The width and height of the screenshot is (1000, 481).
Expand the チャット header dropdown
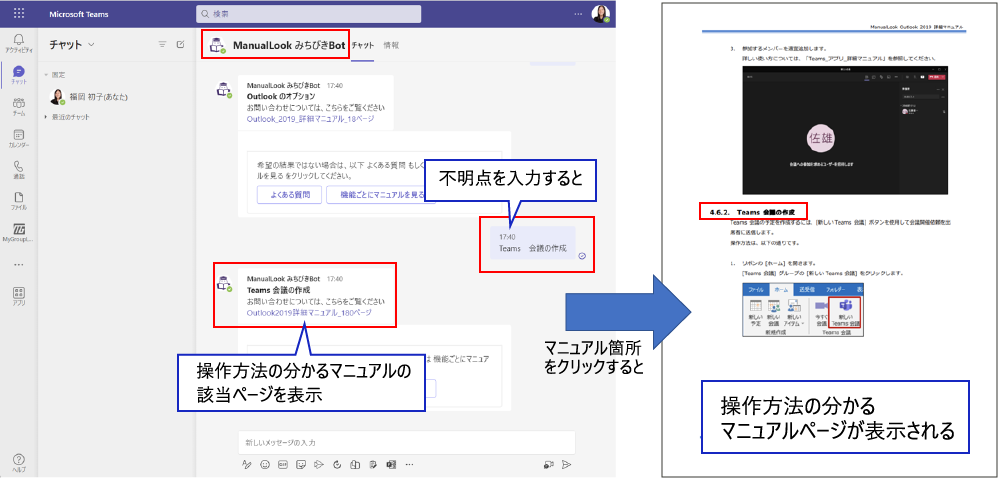click(x=92, y=45)
